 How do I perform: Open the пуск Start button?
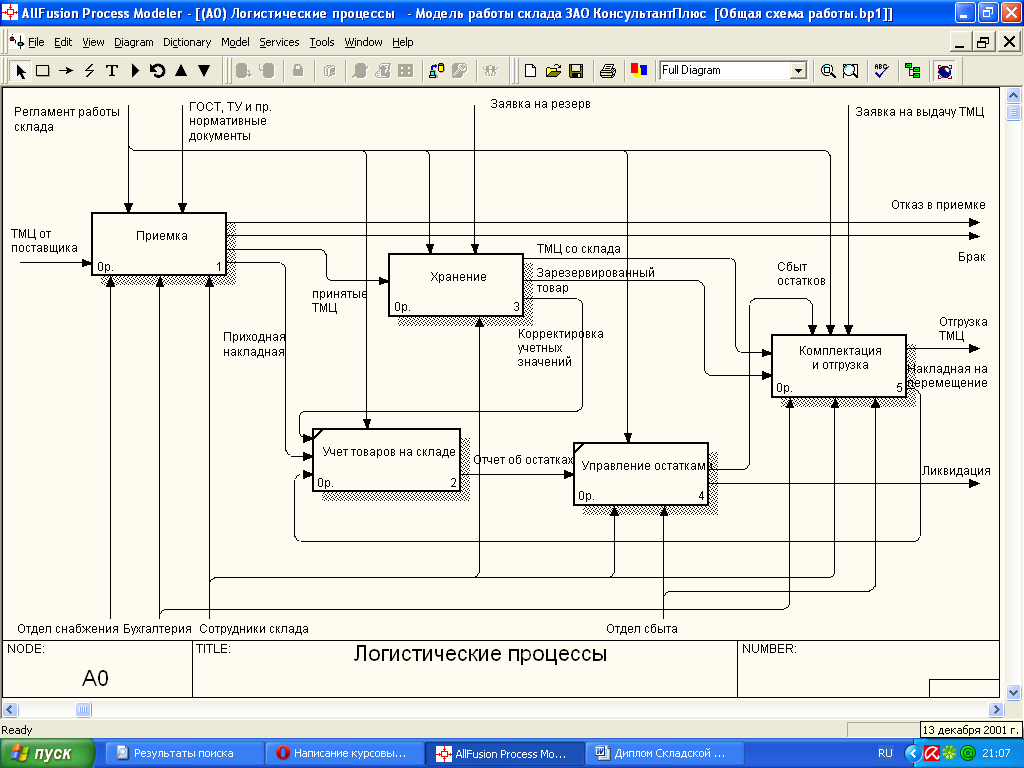(47, 754)
